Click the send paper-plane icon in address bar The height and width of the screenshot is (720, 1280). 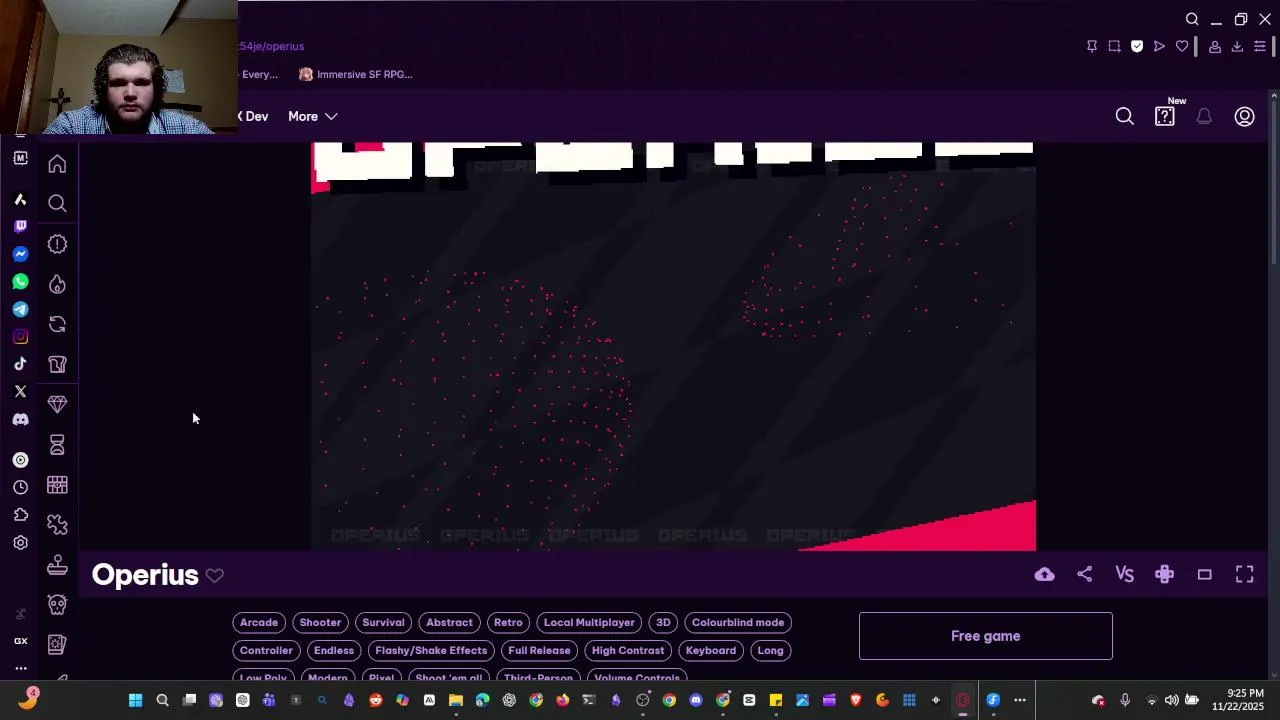click(x=1159, y=46)
